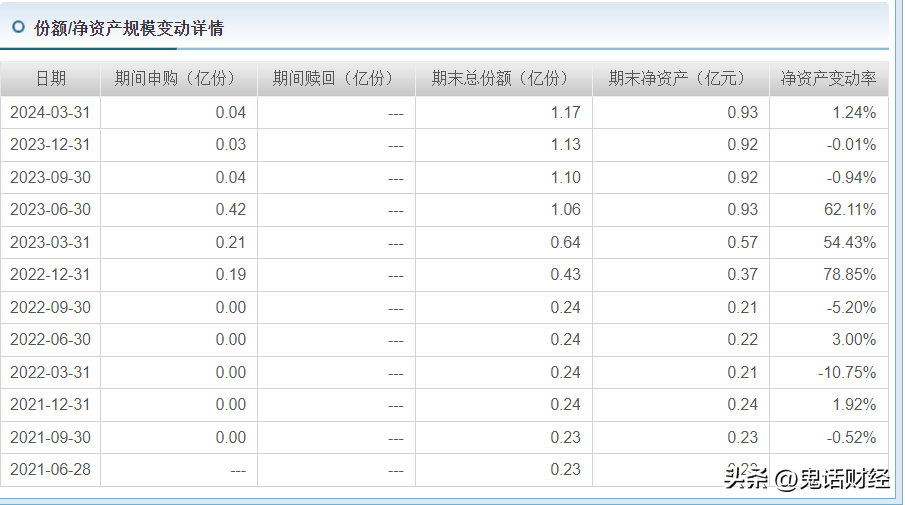
Task: Click the 期末净资产（亿元）column header
Action: (681, 79)
